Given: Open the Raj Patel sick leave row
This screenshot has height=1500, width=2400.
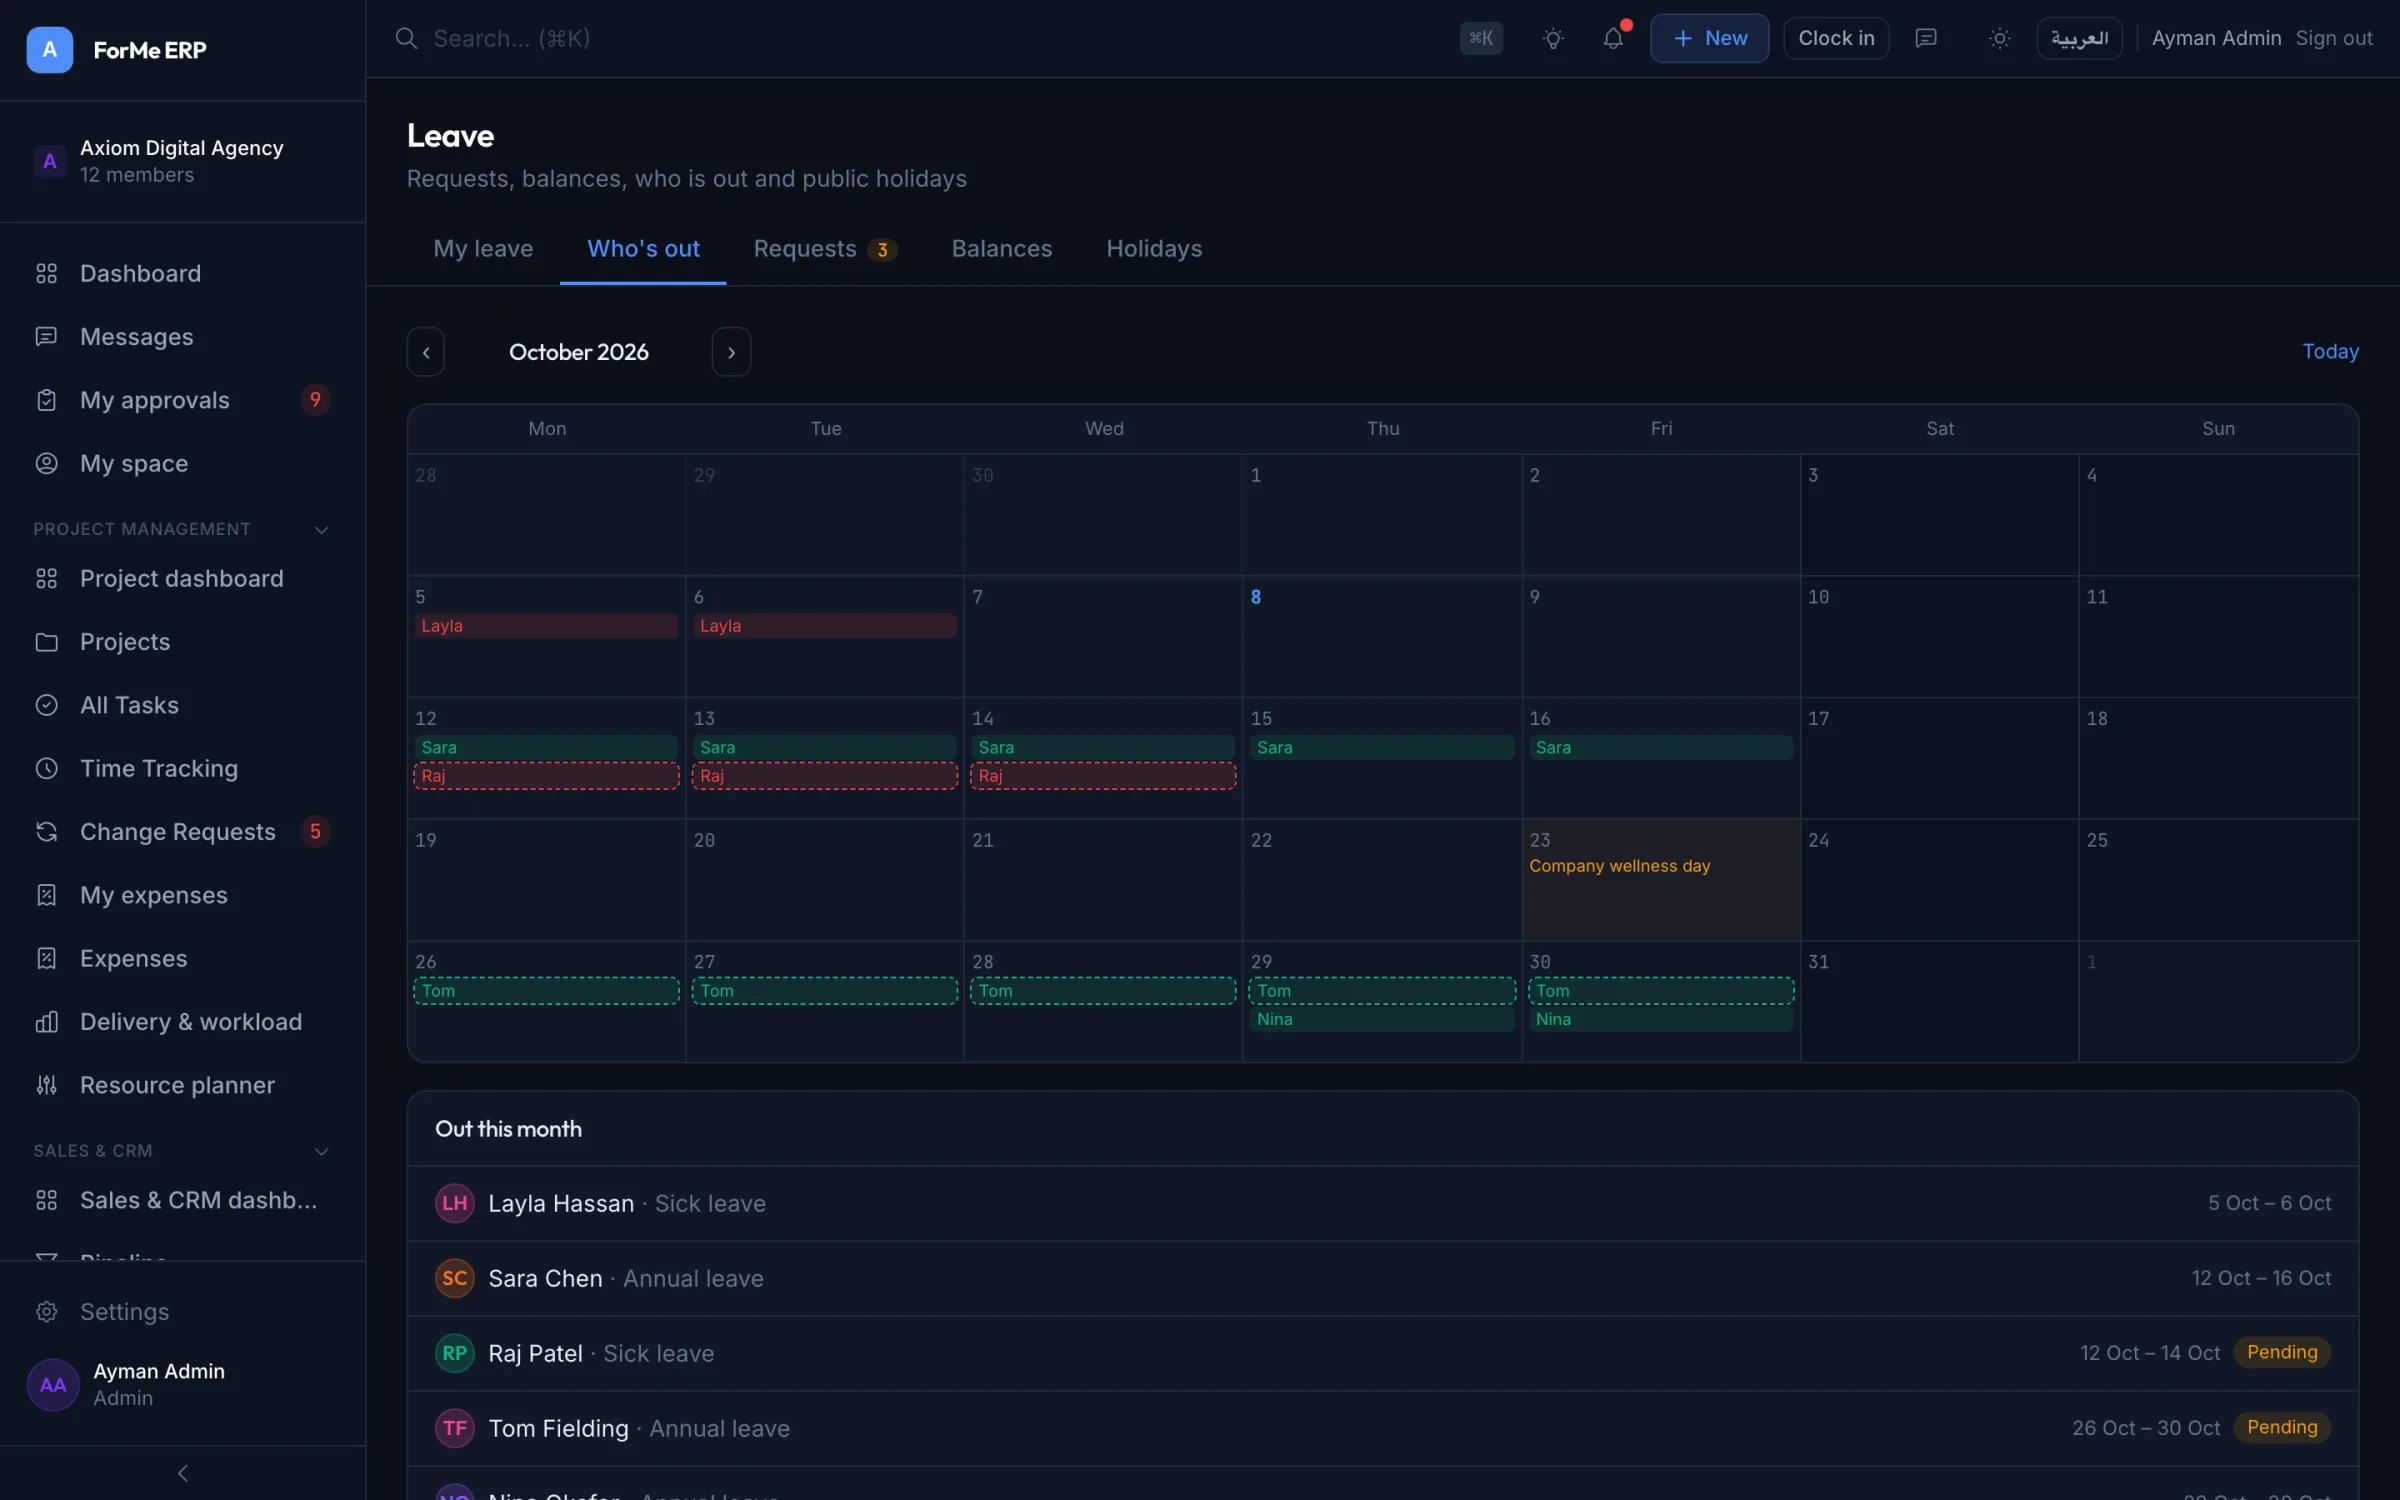Looking at the screenshot, I should 1383,1353.
